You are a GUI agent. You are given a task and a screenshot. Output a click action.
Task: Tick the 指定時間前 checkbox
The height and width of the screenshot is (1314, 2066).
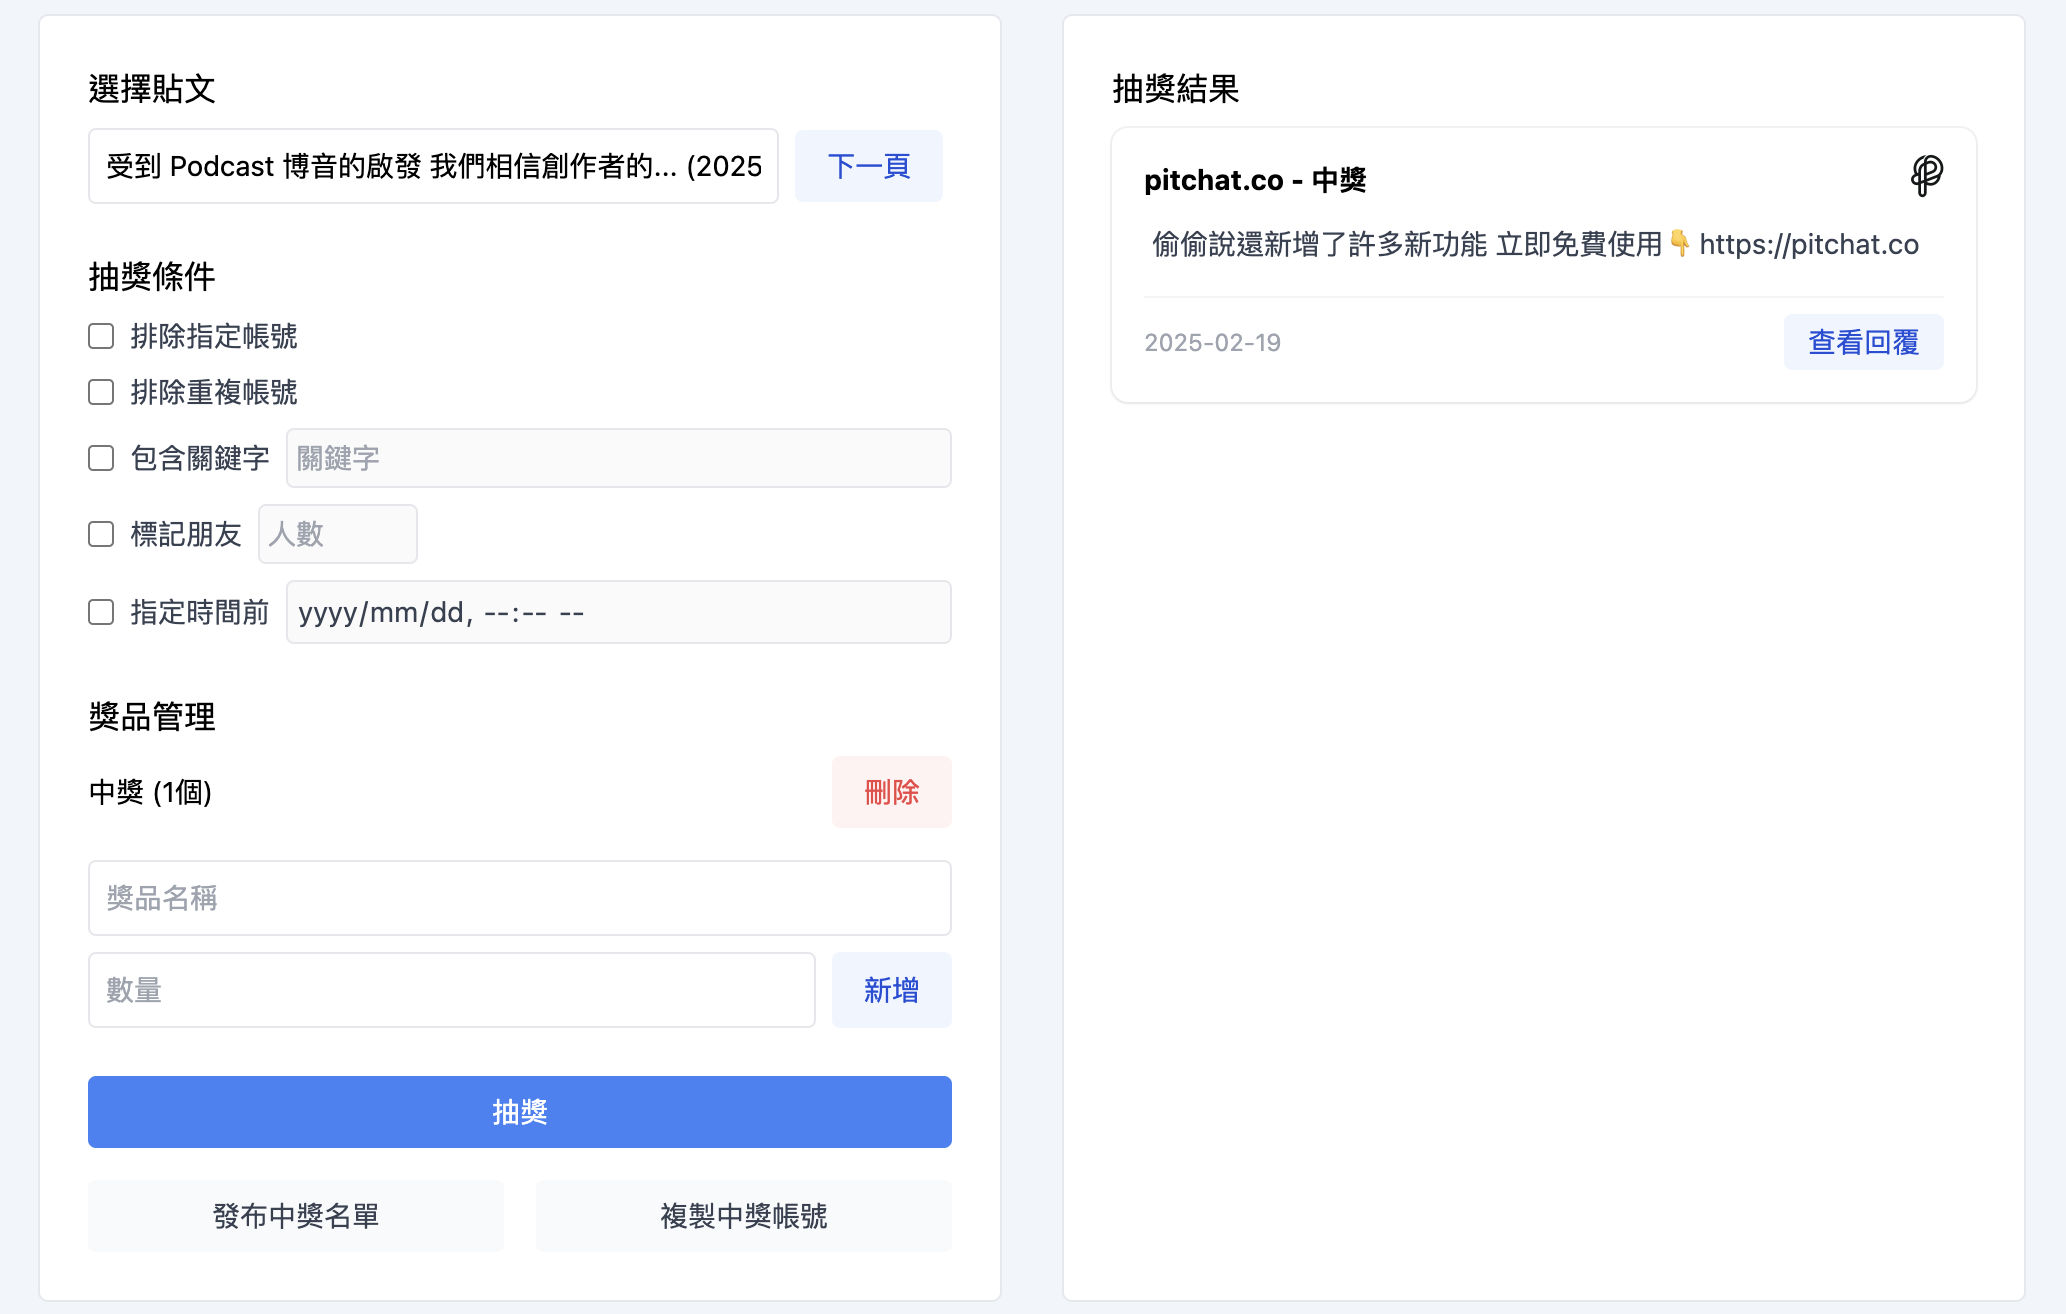pos(101,612)
